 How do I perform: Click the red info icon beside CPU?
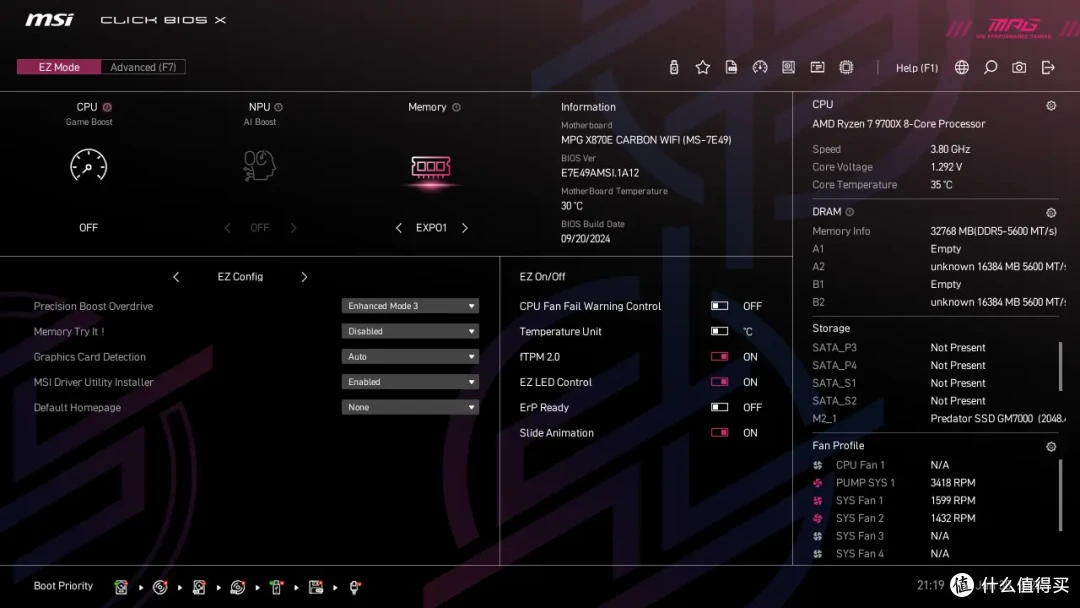(x=107, y=107)
